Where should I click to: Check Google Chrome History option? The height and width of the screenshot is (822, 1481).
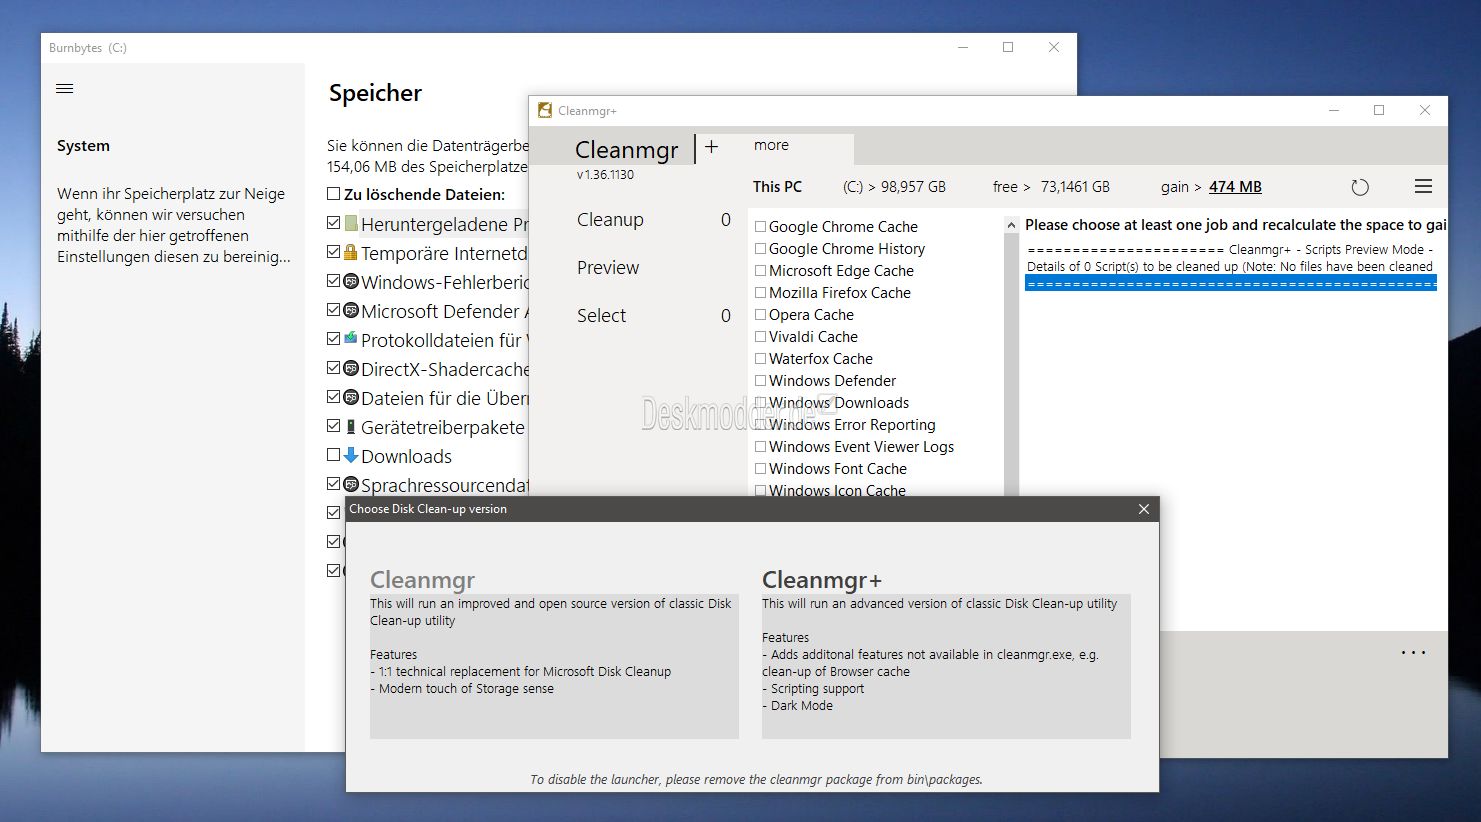click(x=761, y=249)
